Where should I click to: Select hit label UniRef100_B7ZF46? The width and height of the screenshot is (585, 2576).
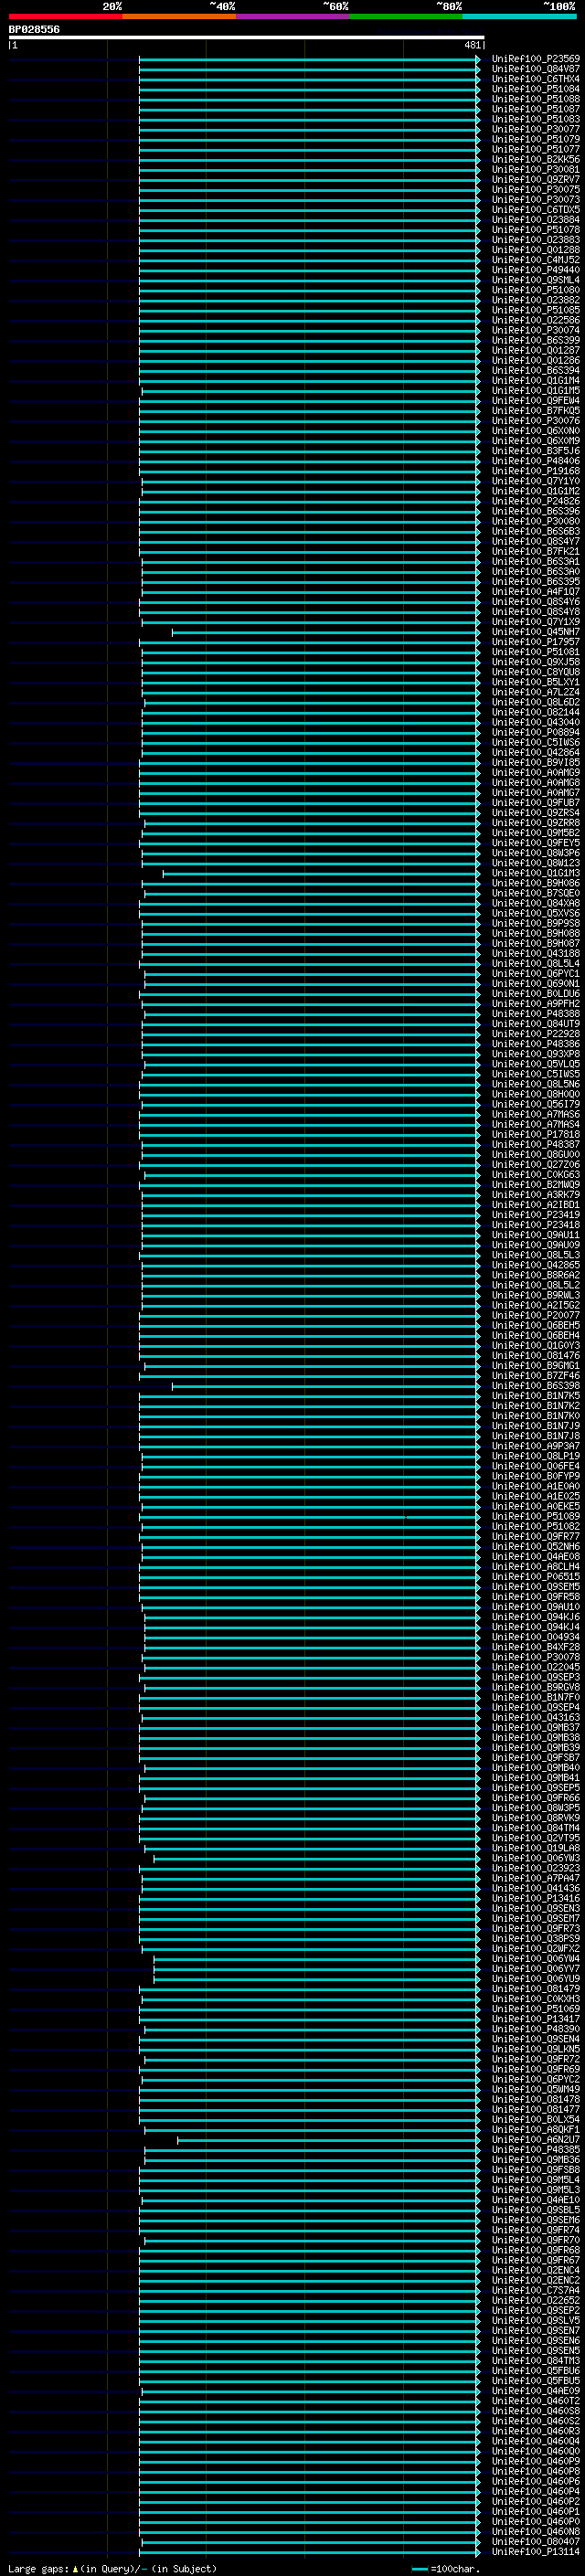click(536, 1376)
